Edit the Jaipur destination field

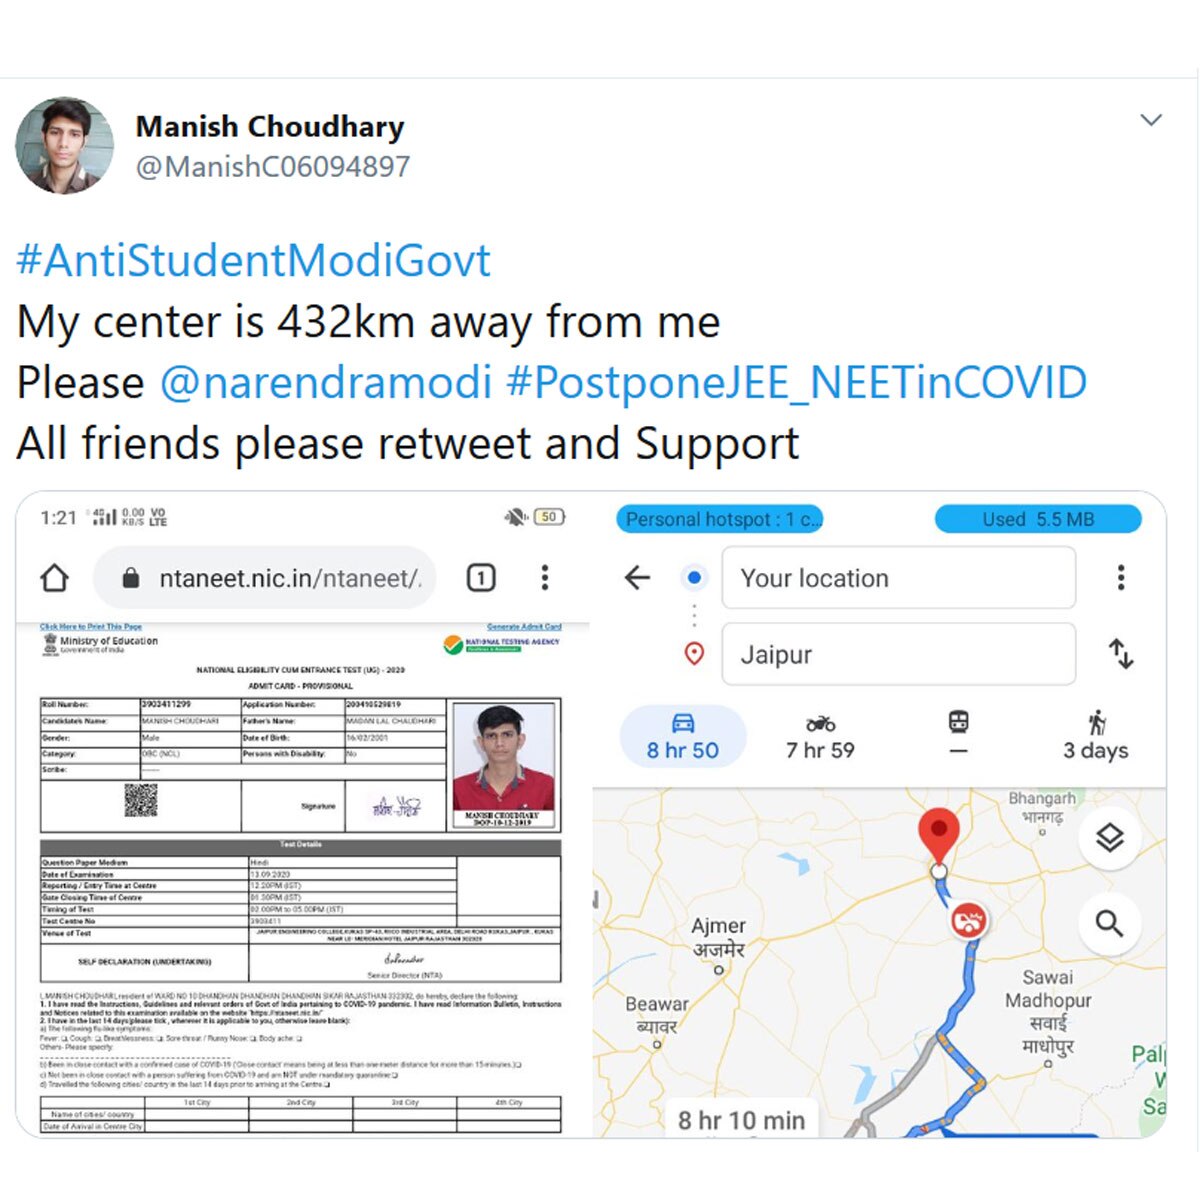[x=898, y=655]
